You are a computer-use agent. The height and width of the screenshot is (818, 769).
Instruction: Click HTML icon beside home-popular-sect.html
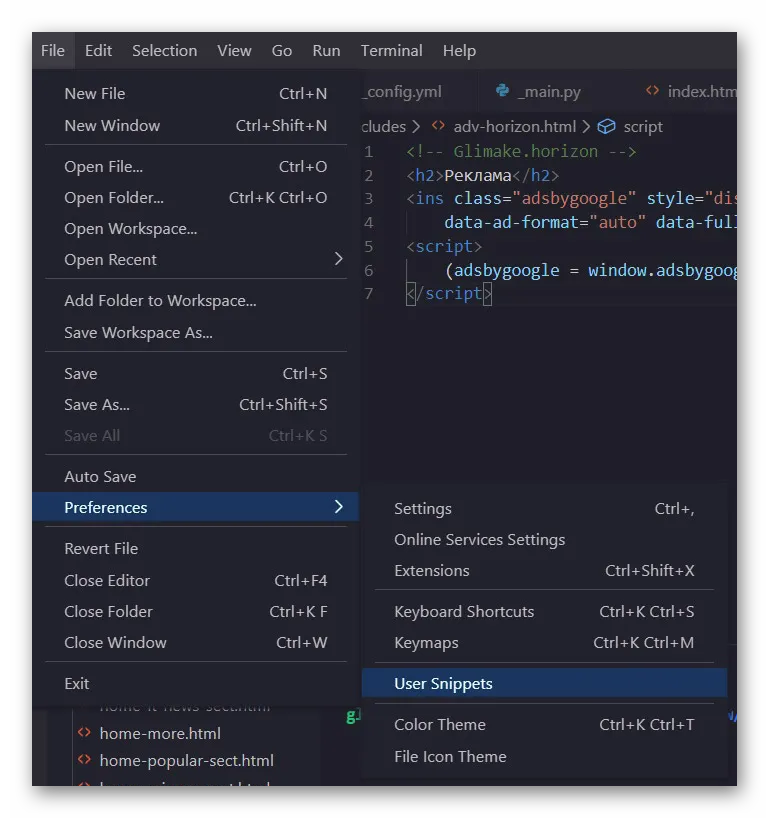point(85,760)
